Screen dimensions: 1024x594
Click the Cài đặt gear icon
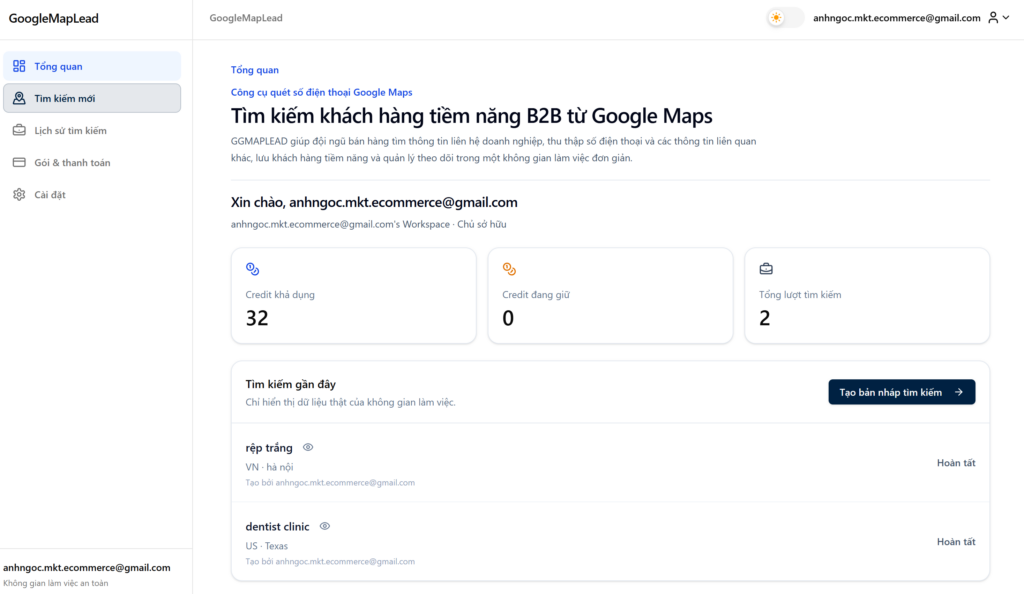click(x=19, y=195)
